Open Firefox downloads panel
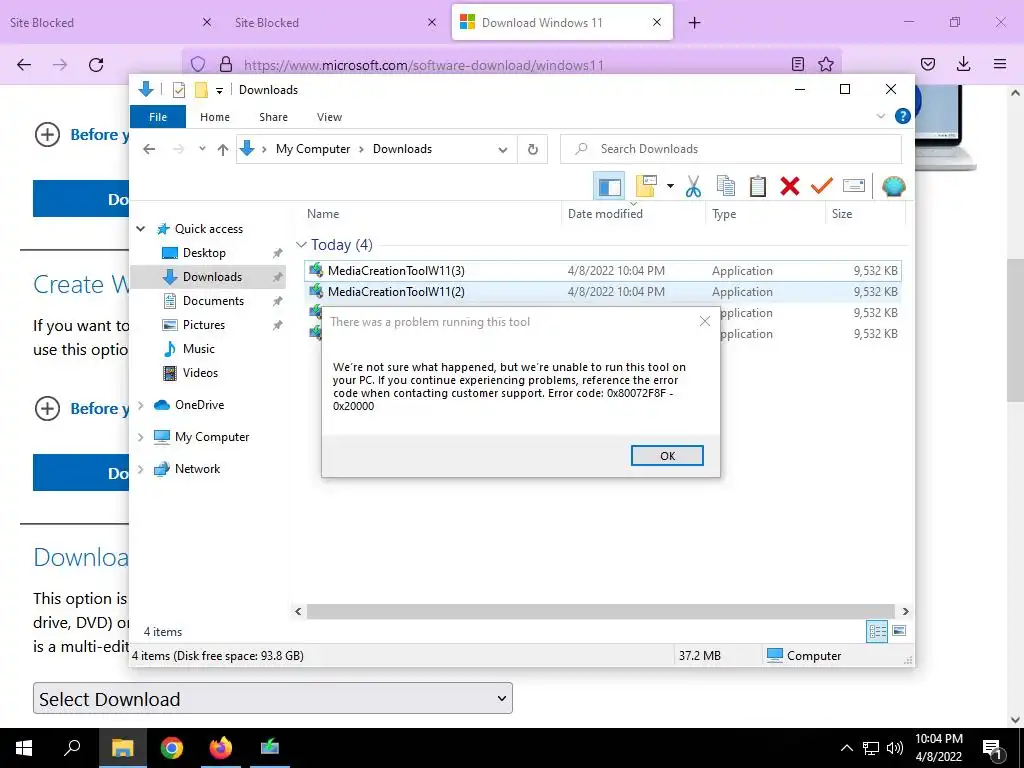 963,64
